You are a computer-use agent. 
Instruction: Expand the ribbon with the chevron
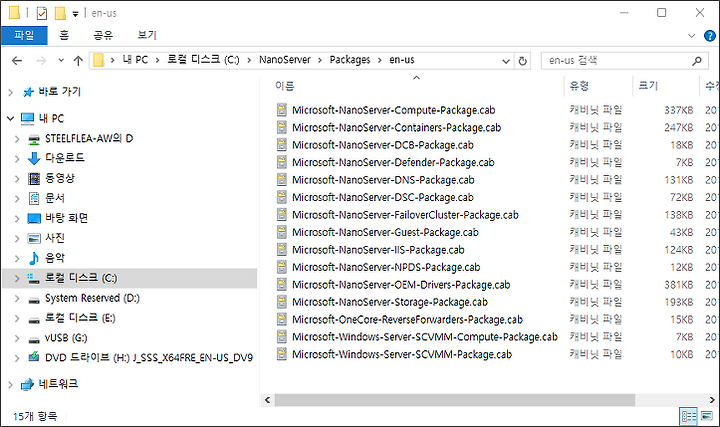[691, 36]
